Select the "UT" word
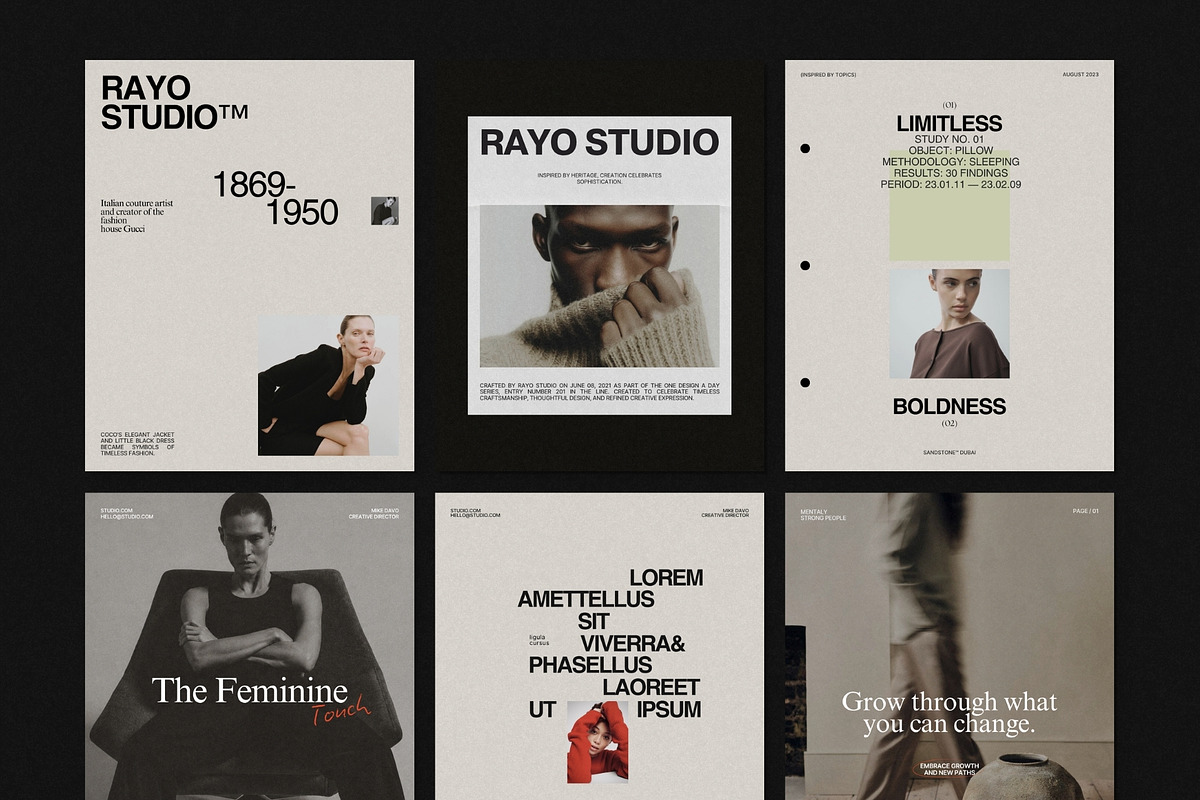The image size is (1200, 800). pyautogui.click(x=542, y=710)
